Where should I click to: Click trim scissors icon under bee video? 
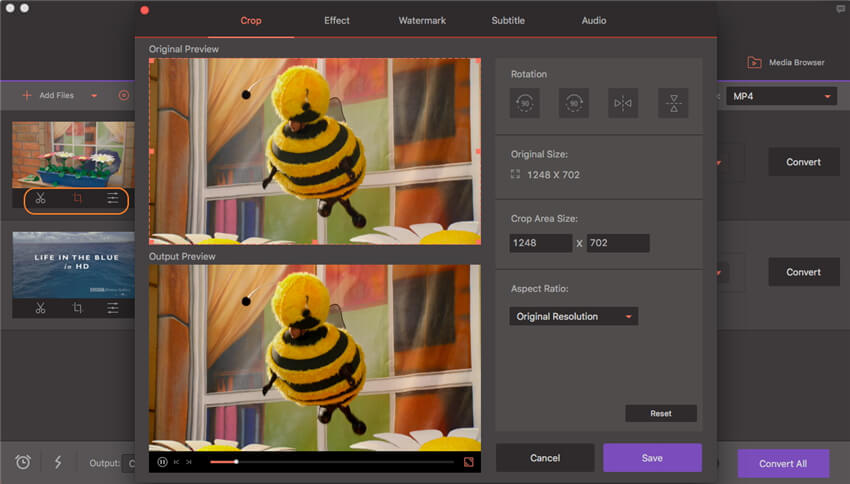point(41,198)
